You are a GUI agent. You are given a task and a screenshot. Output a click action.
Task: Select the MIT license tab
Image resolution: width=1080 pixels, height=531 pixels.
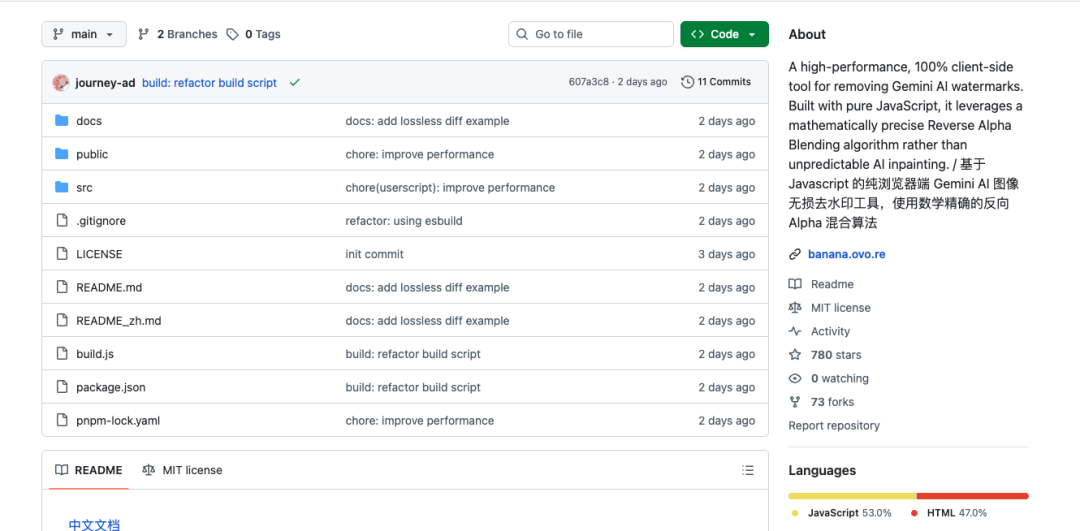pyautogui.click(x=182, y=470)
